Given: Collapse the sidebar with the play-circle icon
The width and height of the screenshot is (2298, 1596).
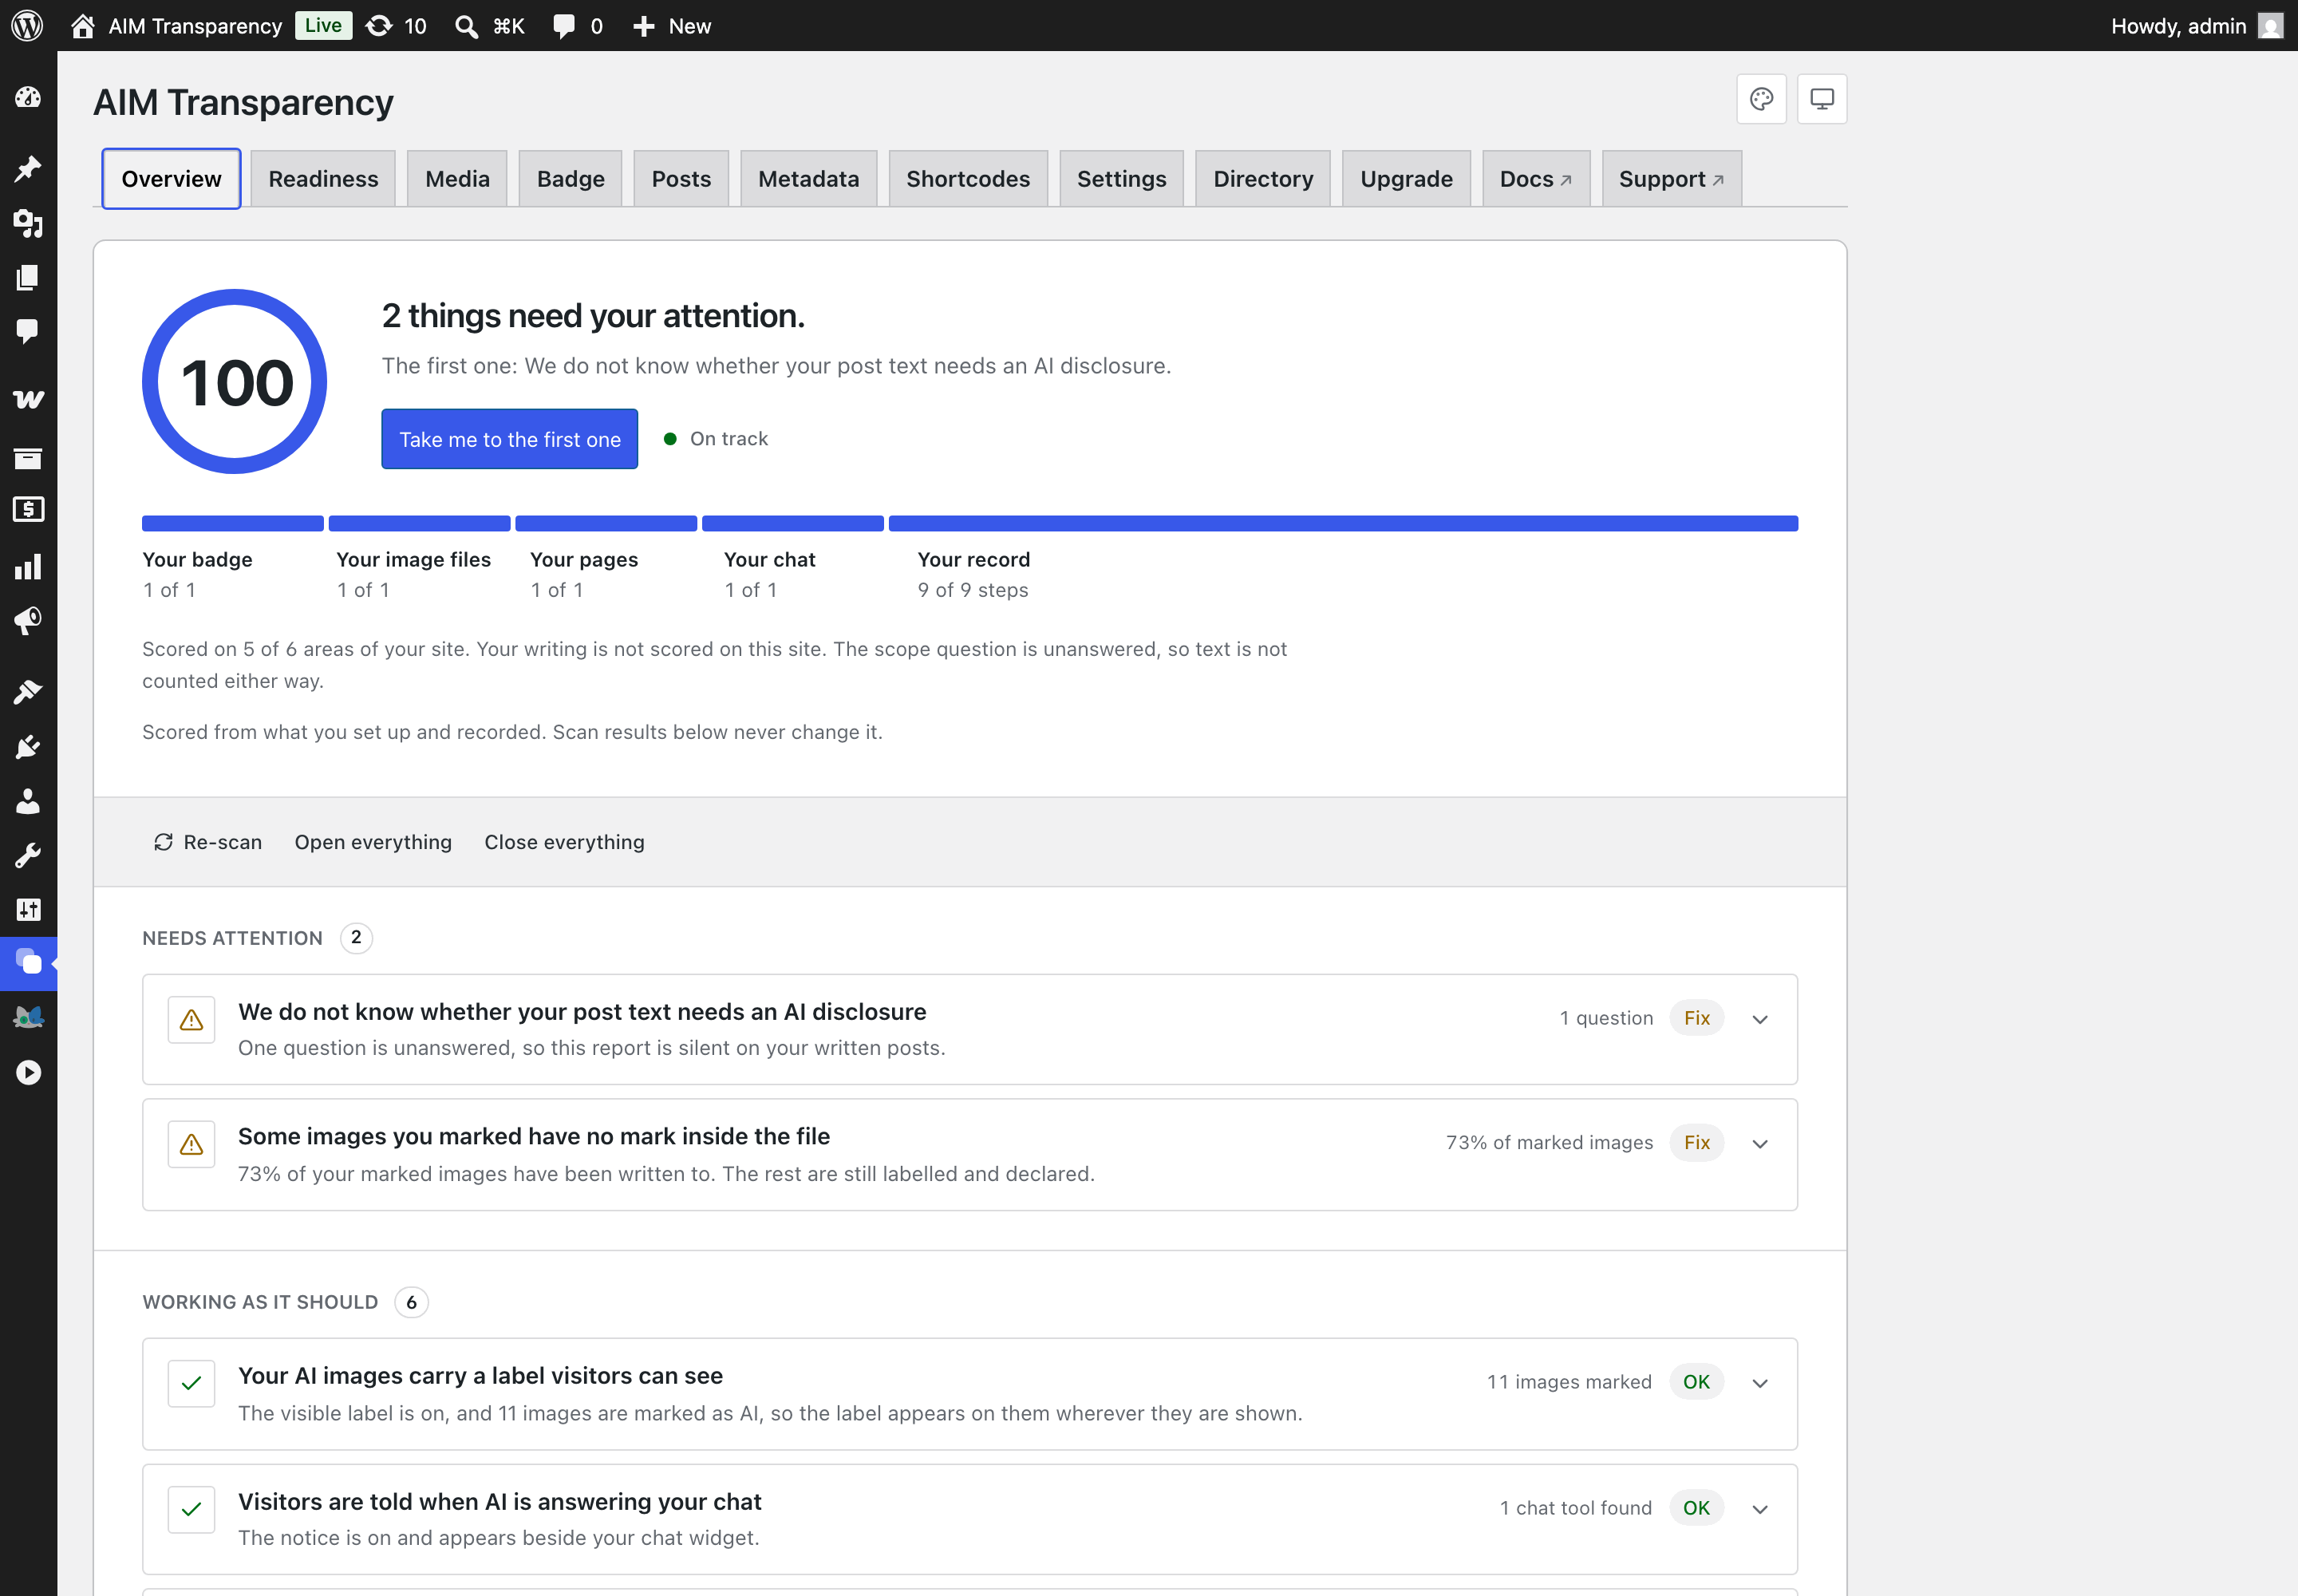Looking at the screenshot, I should click(x=28, y=1073).
